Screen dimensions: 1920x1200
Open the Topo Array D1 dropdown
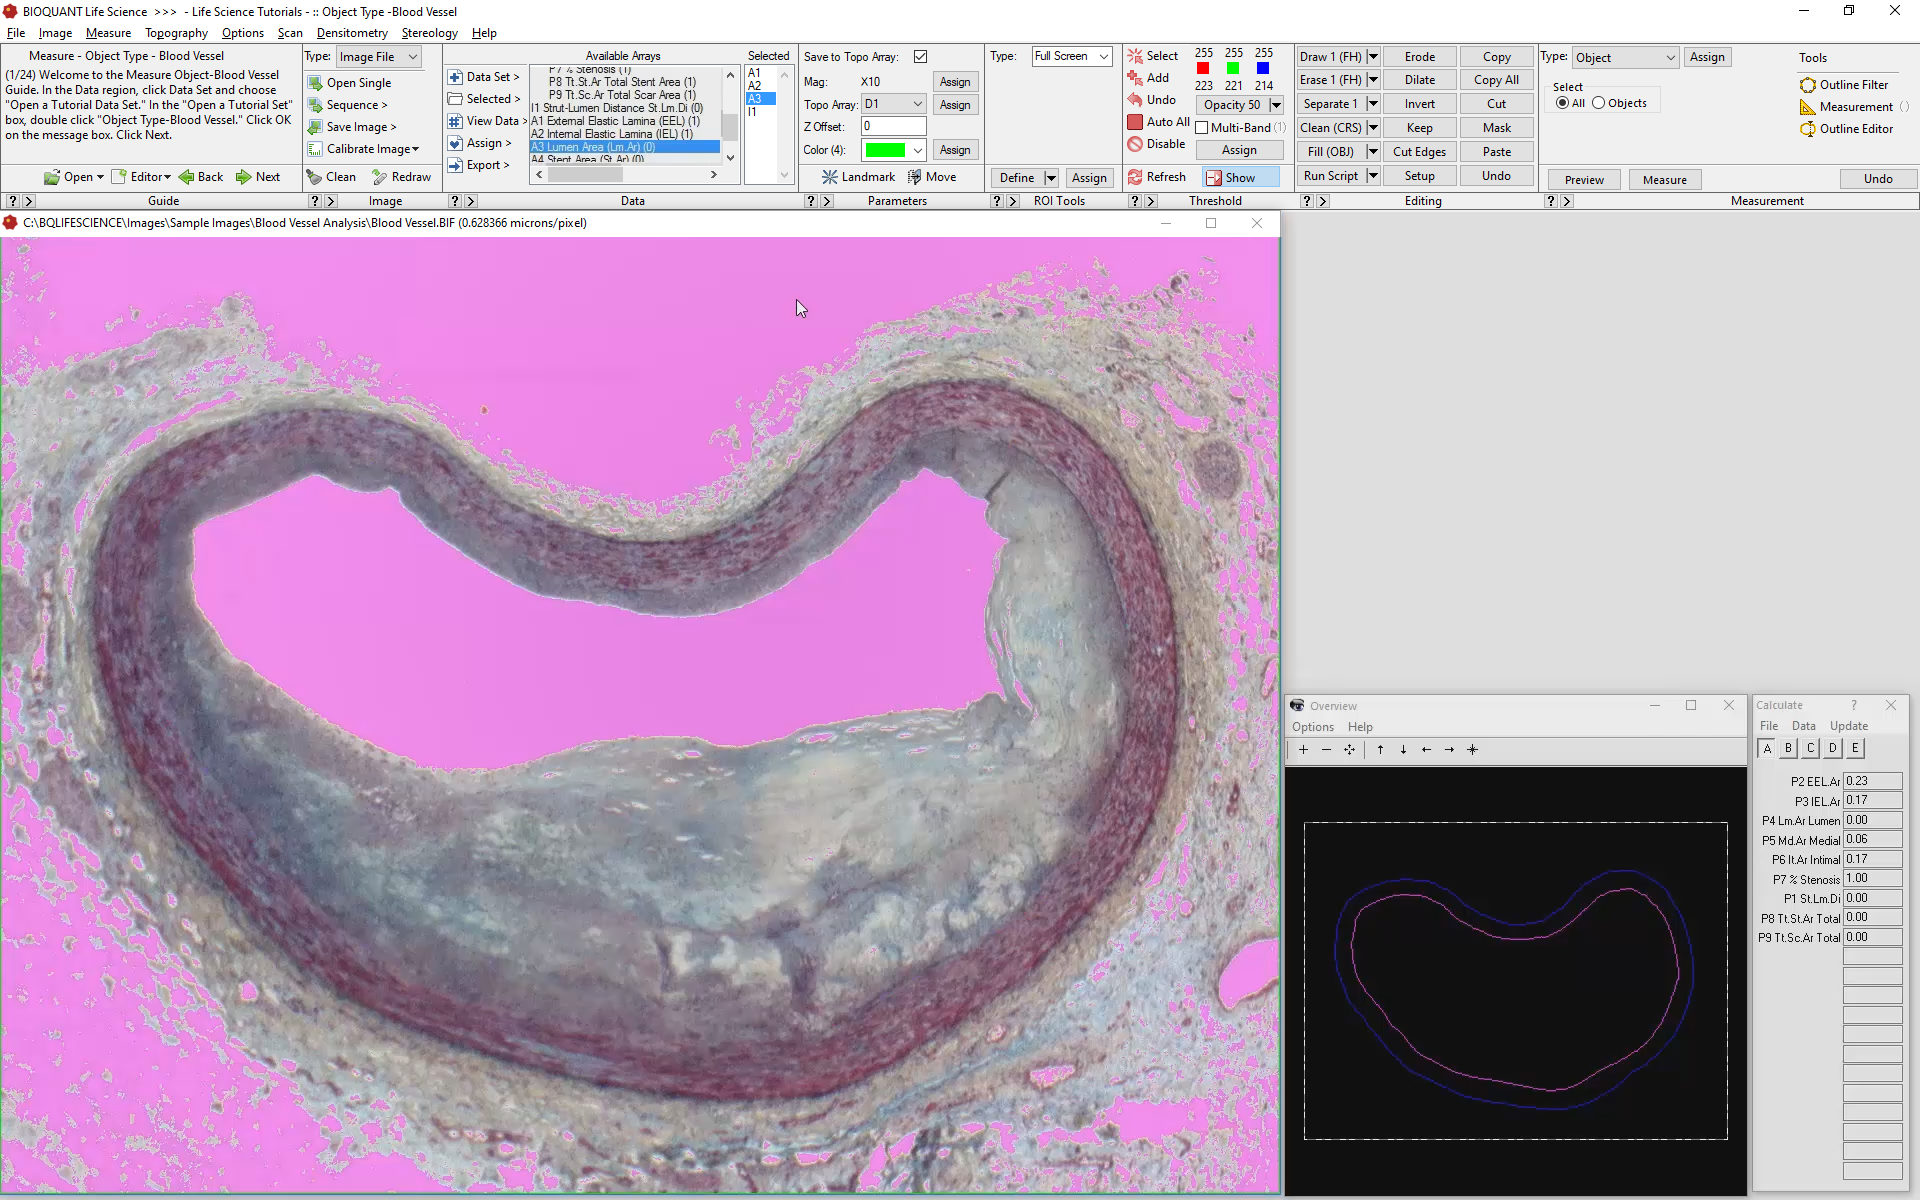click(x=894, y=104)
